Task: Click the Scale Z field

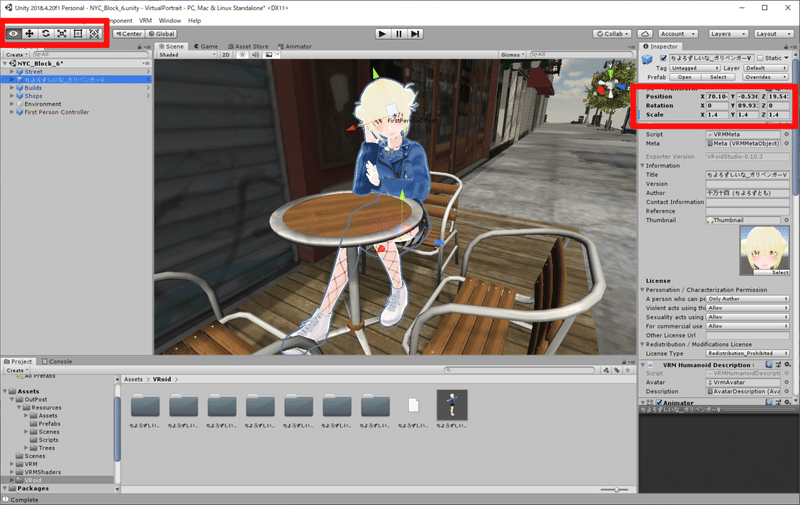Action: (x=779, y=115)
